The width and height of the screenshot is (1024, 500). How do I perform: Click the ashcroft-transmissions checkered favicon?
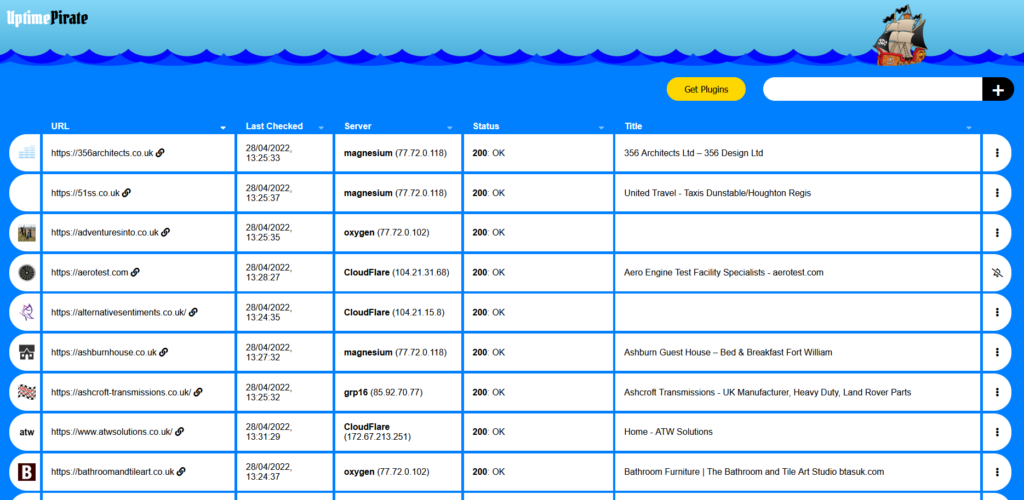[x=27, y=392]
